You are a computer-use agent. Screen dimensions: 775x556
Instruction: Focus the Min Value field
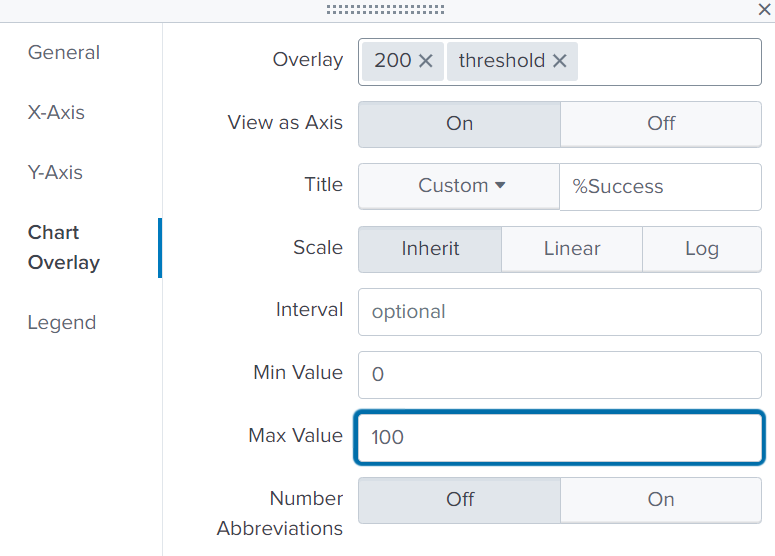560,375
